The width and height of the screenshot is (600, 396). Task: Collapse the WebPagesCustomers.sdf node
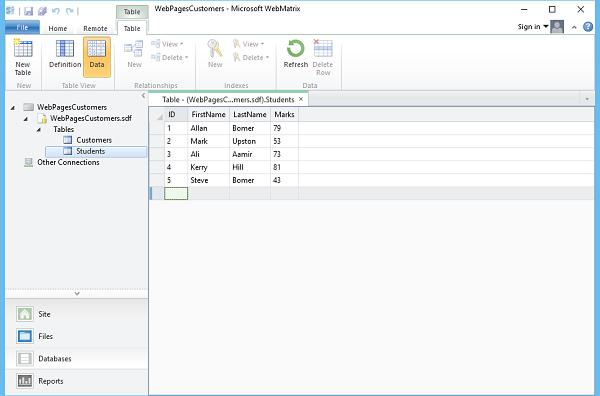point(26,119)
